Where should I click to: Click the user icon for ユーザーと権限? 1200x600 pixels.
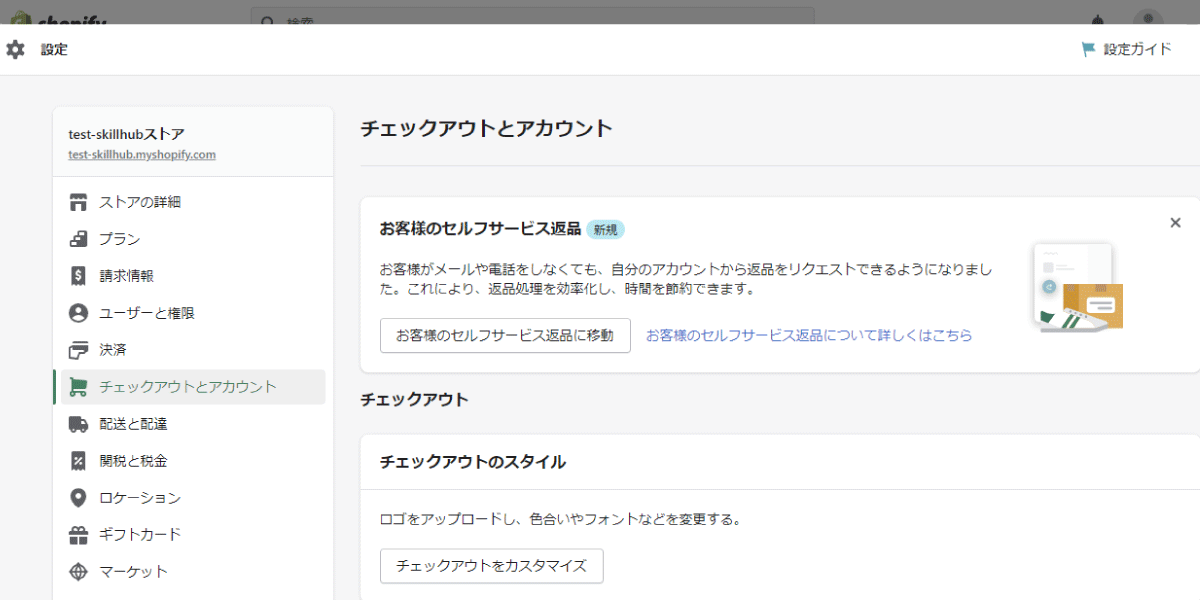coord(78,313)
